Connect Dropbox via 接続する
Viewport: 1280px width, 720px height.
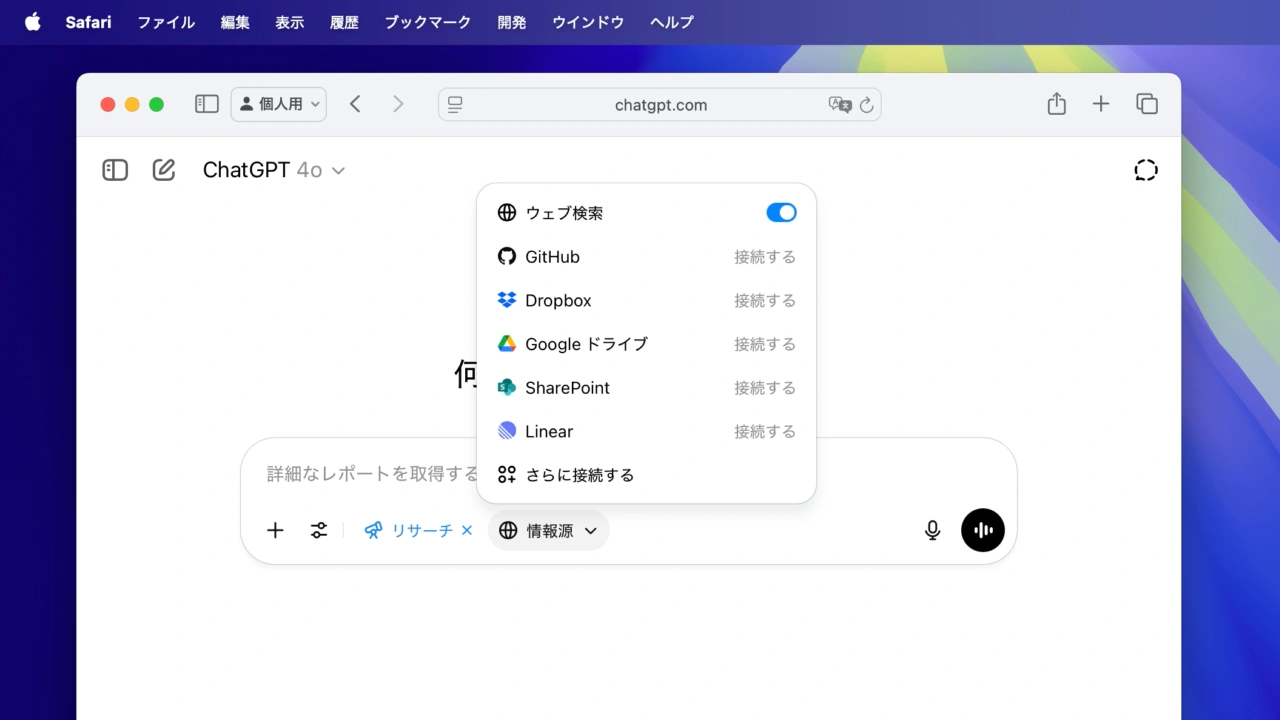(x=764, y=300)
